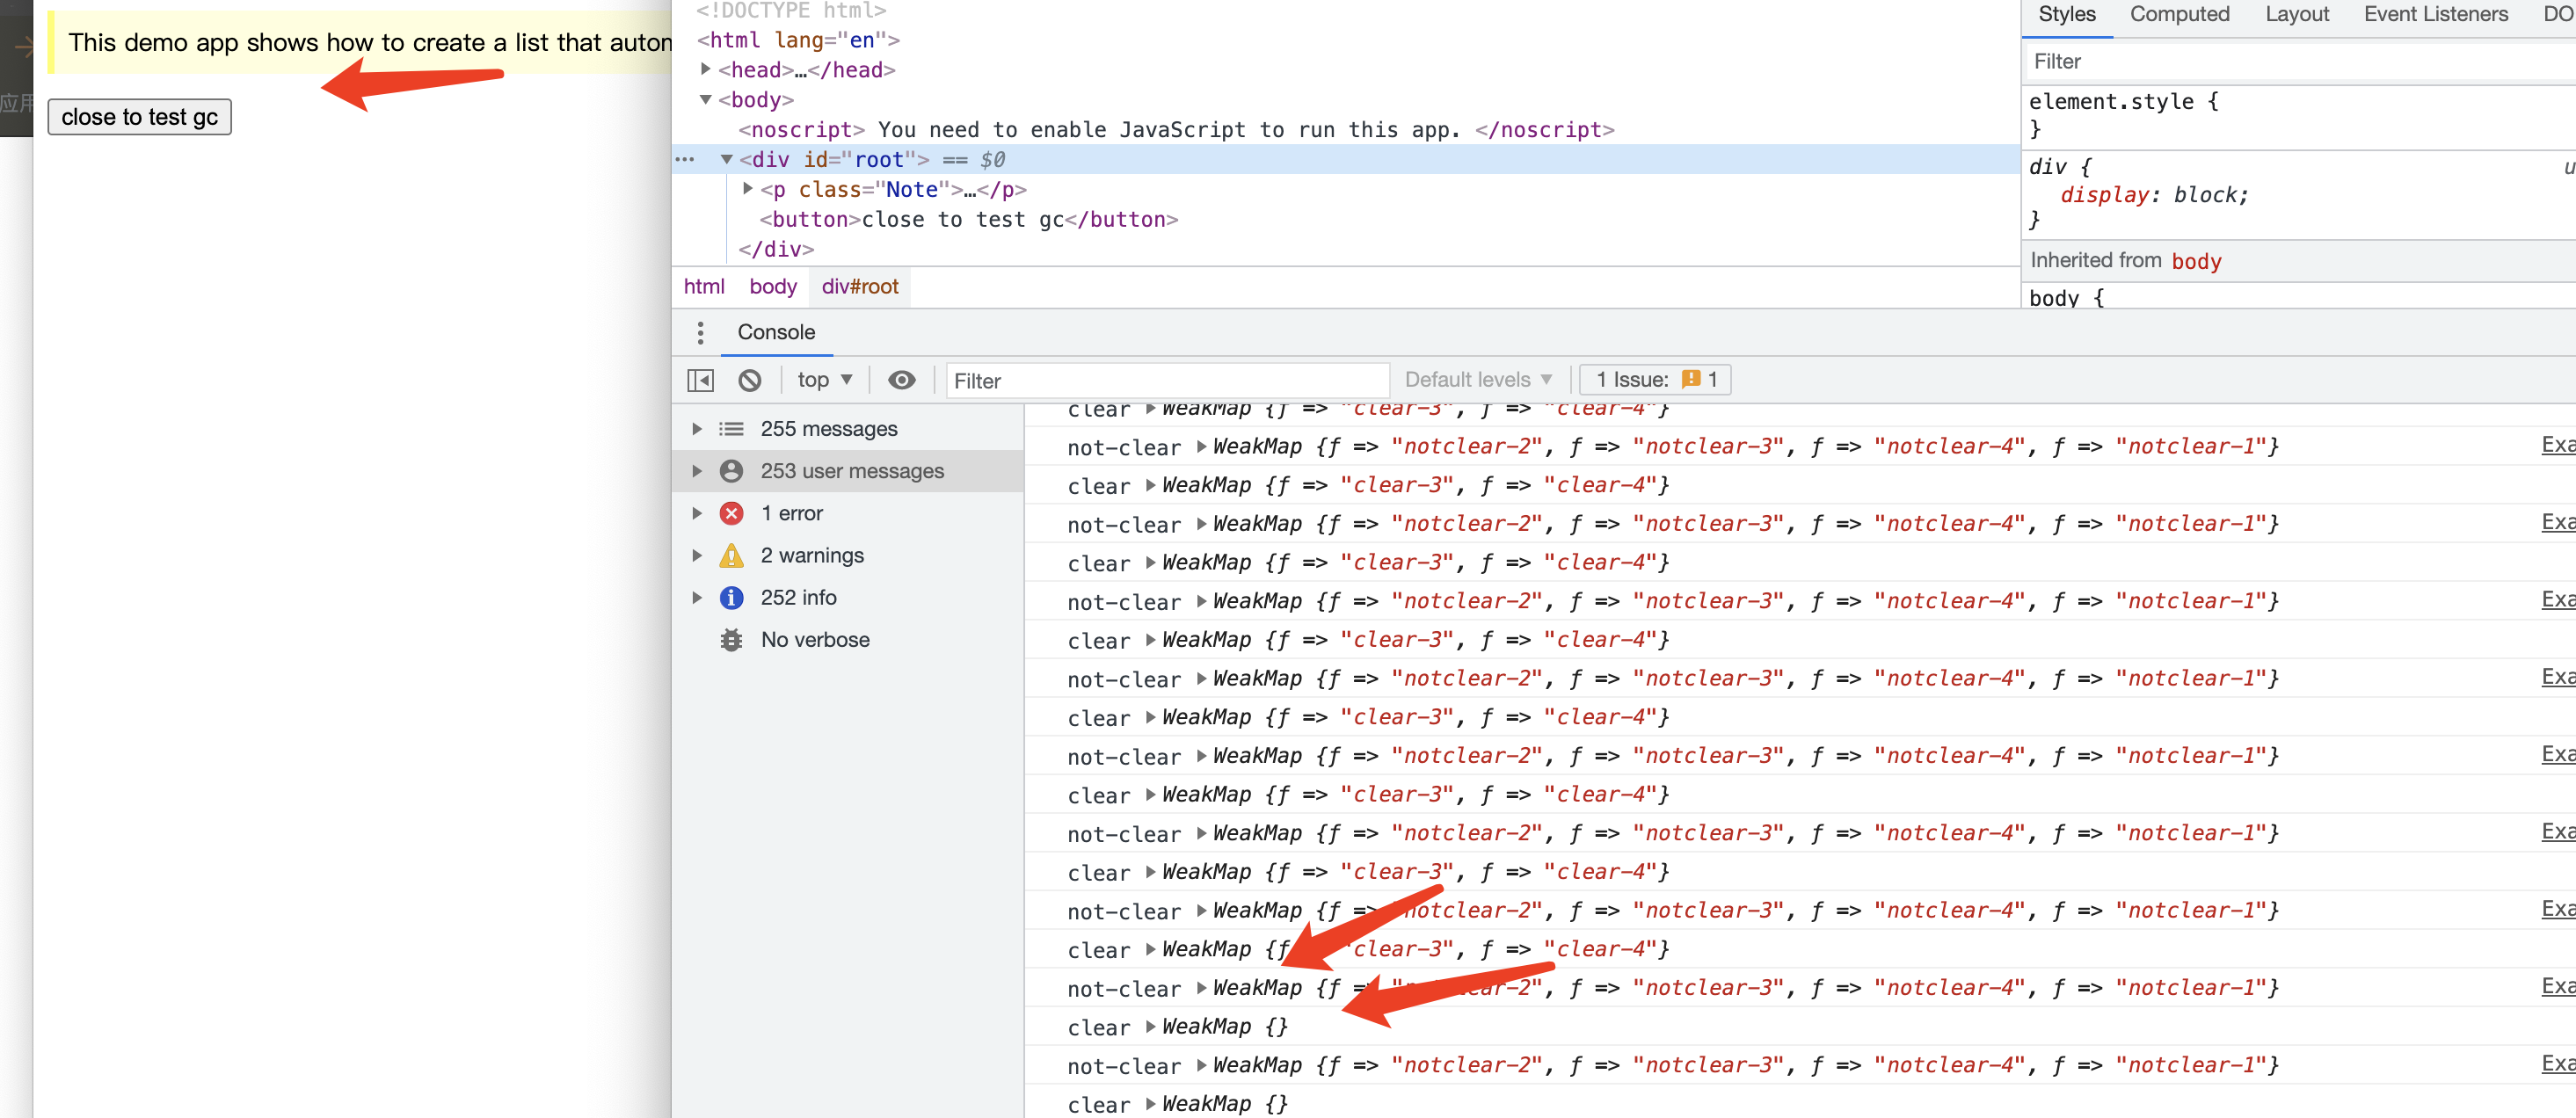Click the yellow warnings triangle icon

[x=731, y=555]
